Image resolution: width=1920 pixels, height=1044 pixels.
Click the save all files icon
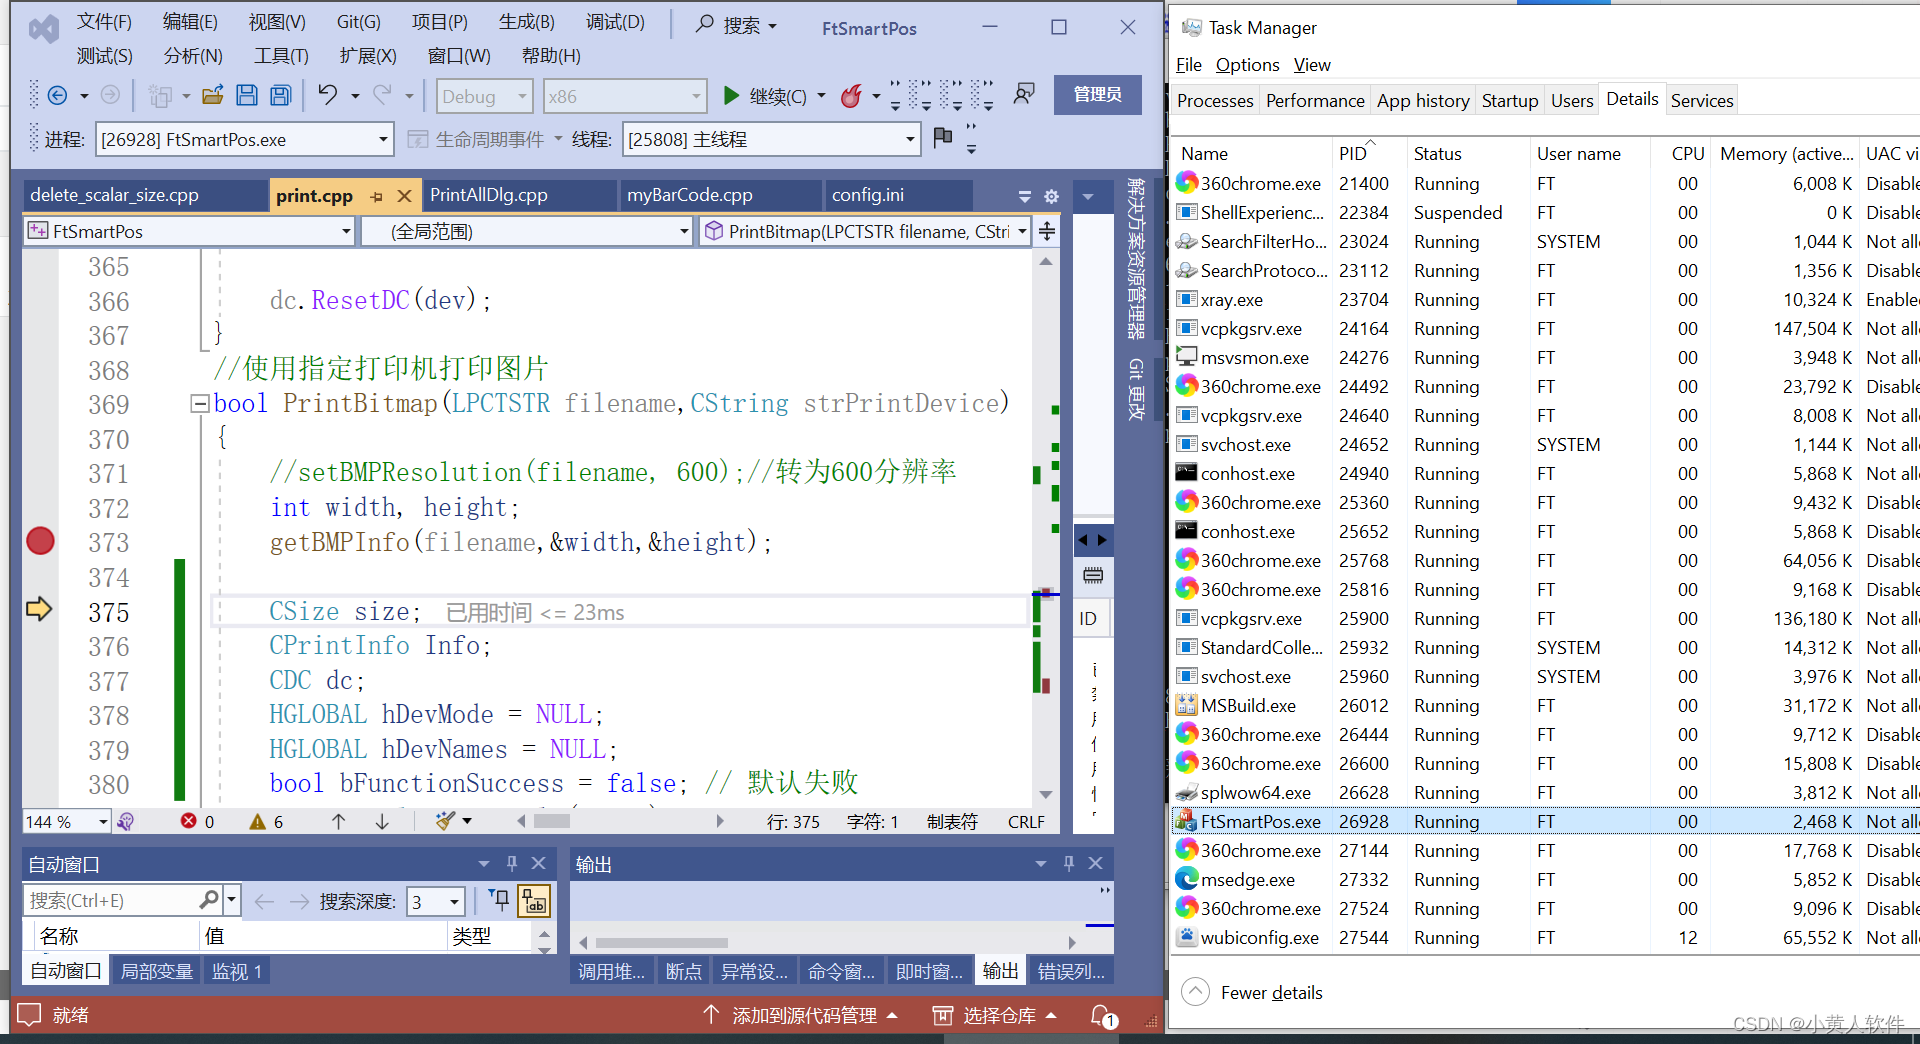coord(281,96)
